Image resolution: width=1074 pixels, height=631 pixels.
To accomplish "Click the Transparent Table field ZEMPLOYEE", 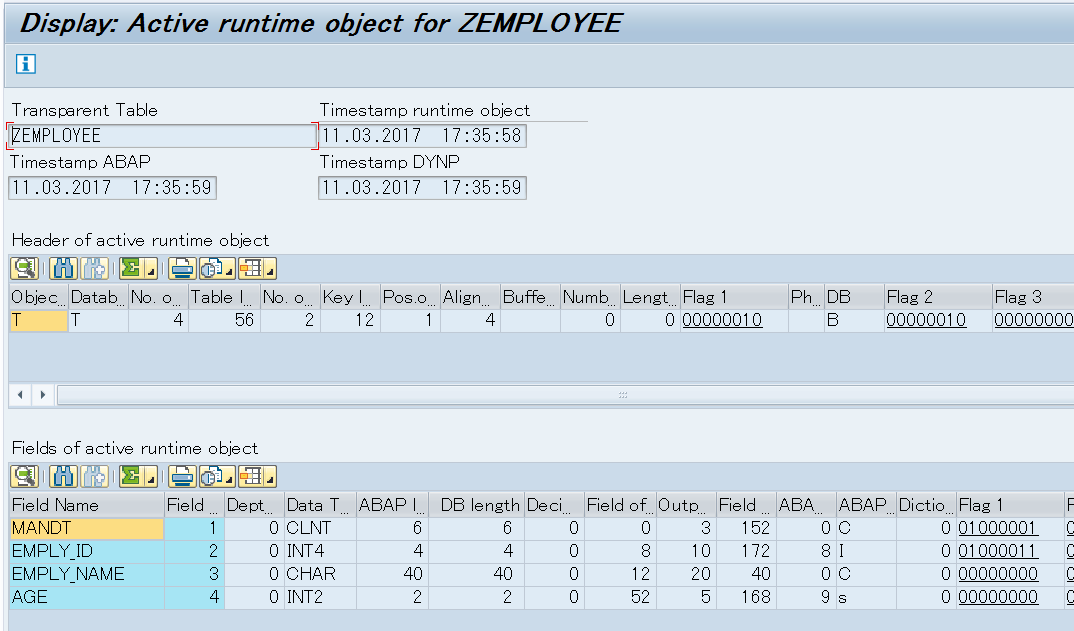I will pos(162,136).
